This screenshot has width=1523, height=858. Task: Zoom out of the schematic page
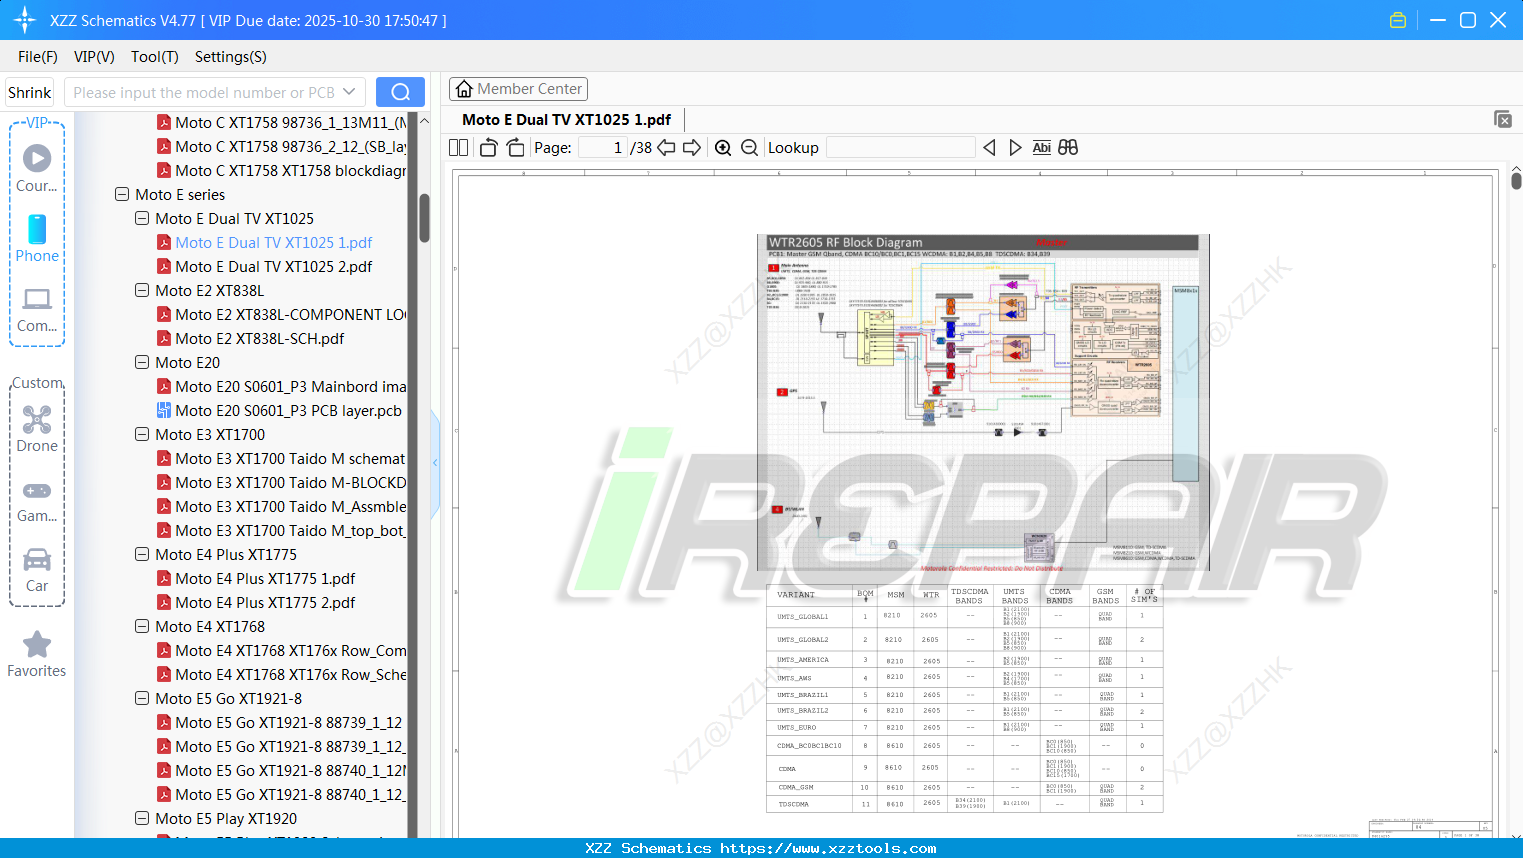(x=750, y=148)
